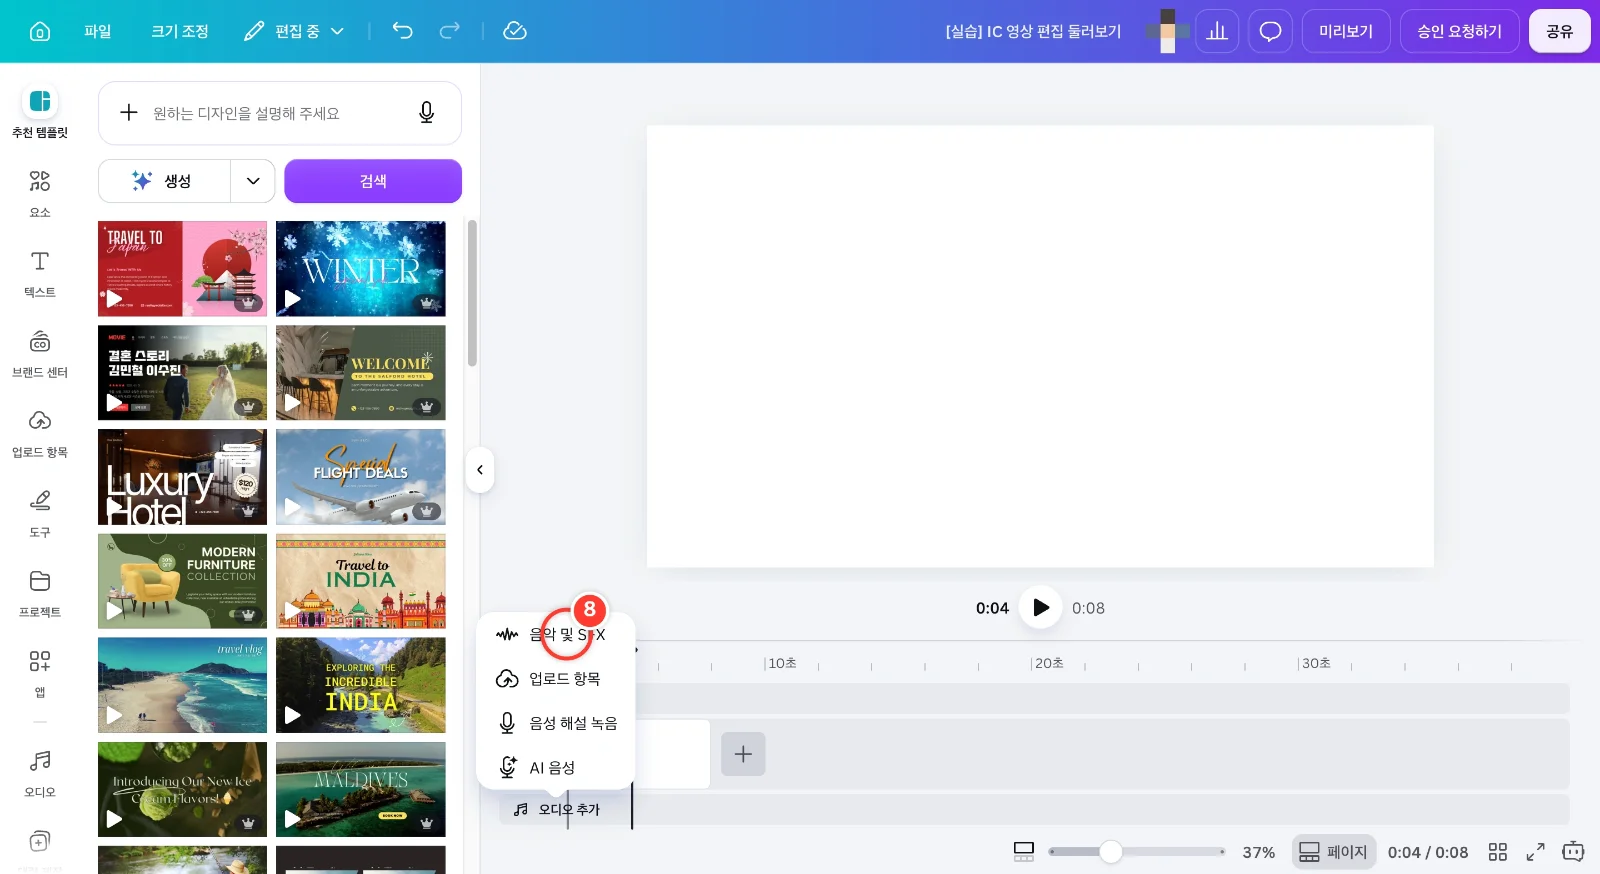
Task: Choose 음성 해설 녹음 option
Action: [556, 723]
